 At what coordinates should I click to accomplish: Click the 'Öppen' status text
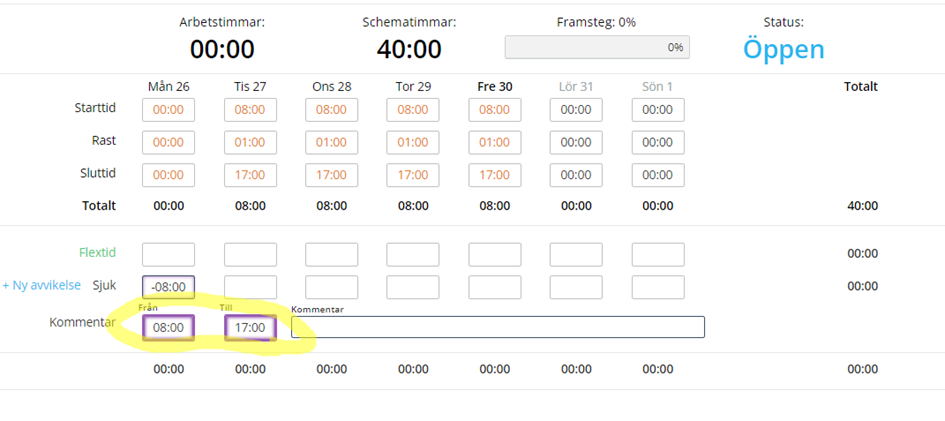point(783,49)
